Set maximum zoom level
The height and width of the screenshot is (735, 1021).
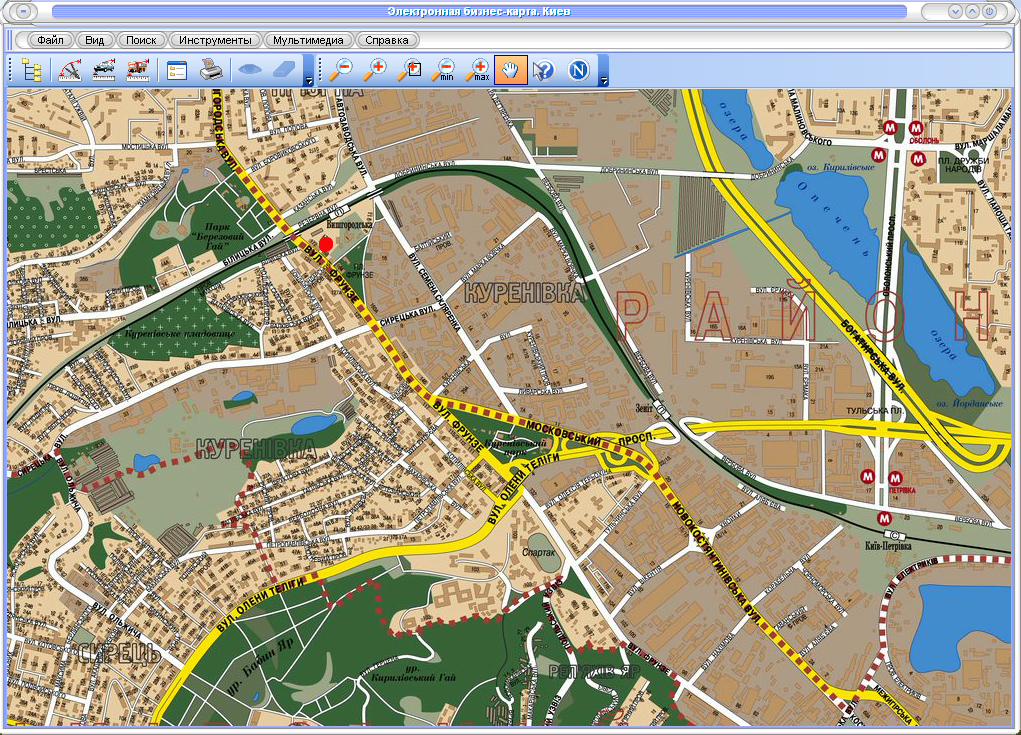(x=478, y=70)
